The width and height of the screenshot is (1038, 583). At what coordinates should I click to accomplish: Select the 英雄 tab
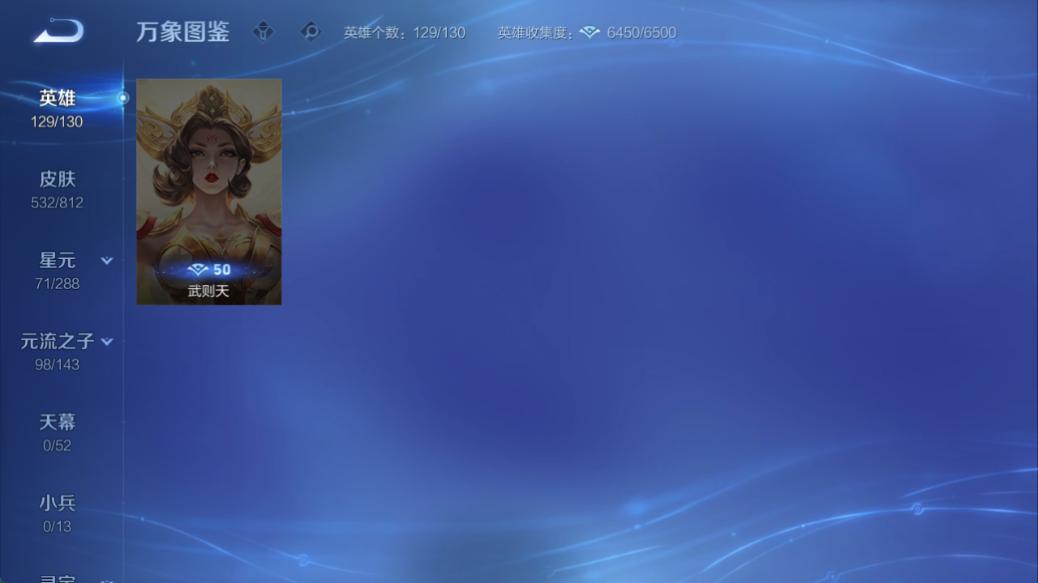coord(57,109)
